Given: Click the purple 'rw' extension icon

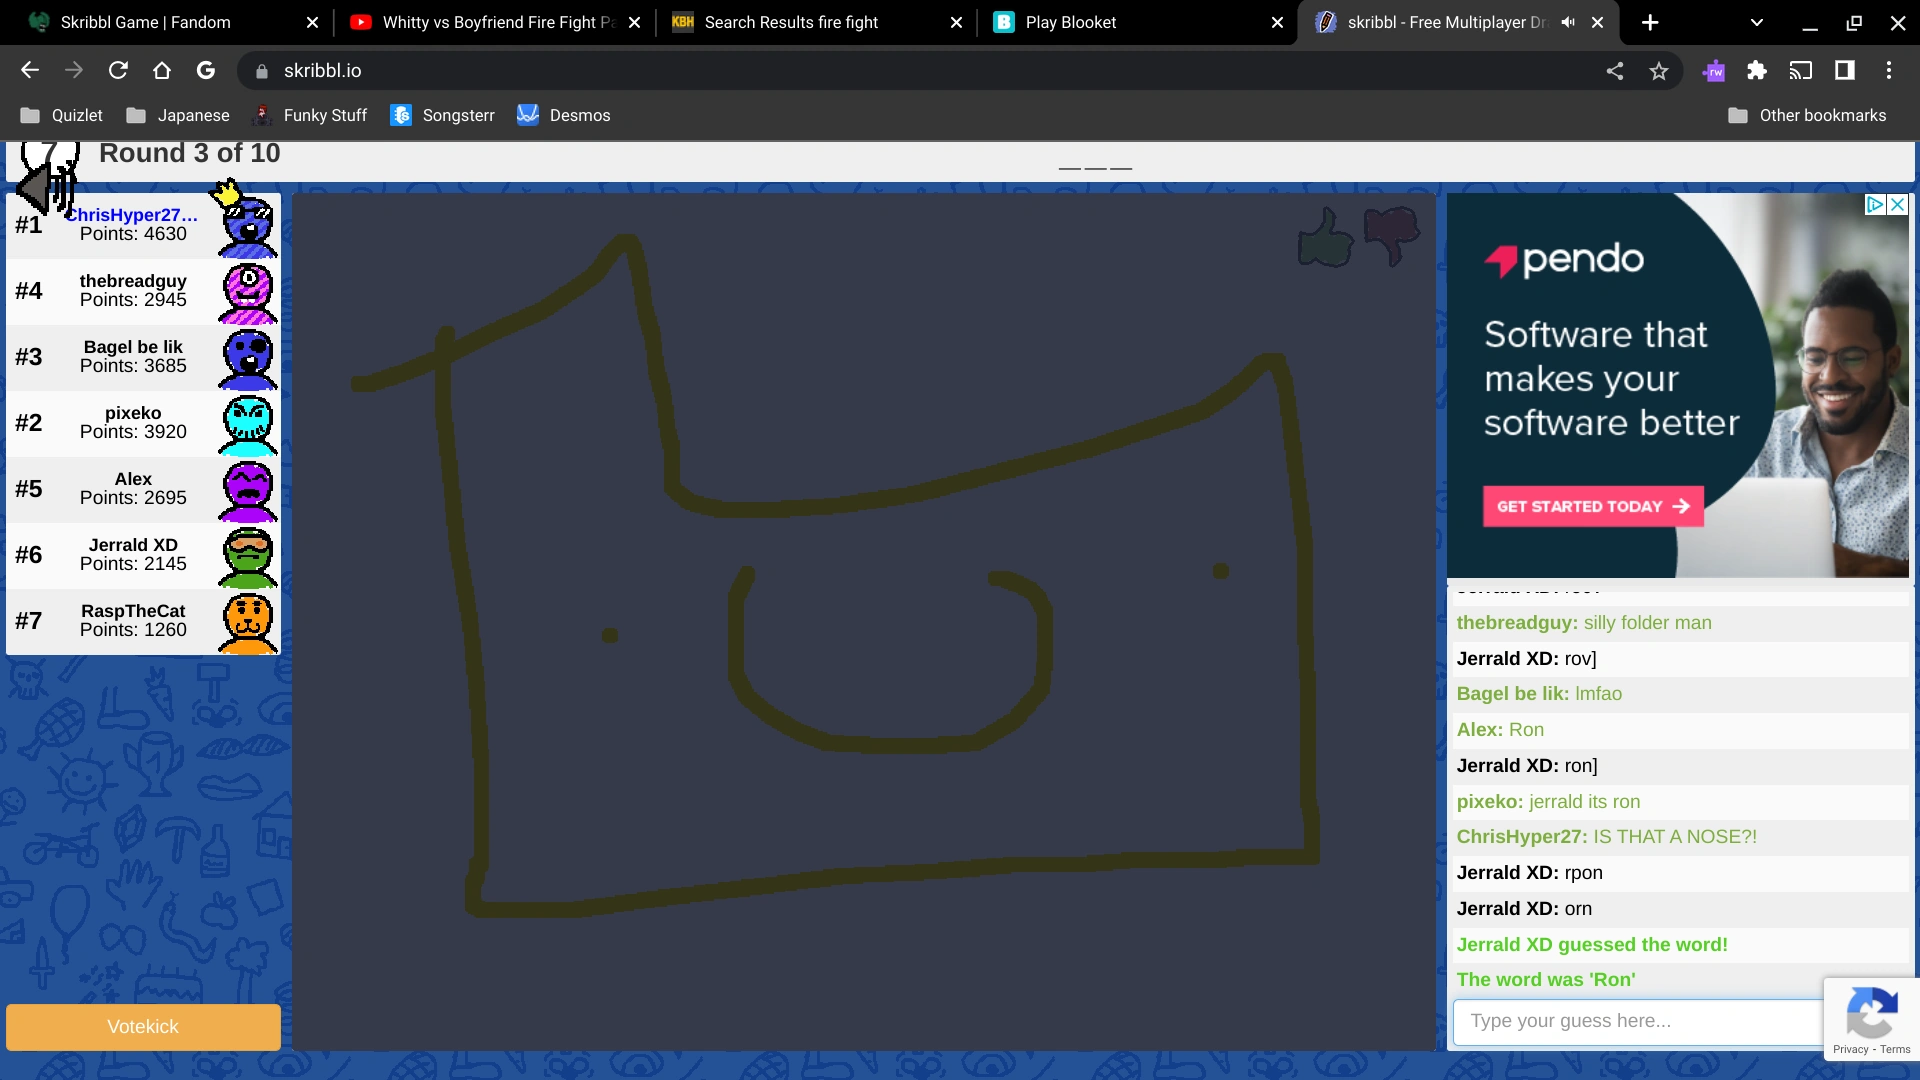Looking at the screenshot, I should (x=1714, y=70).
